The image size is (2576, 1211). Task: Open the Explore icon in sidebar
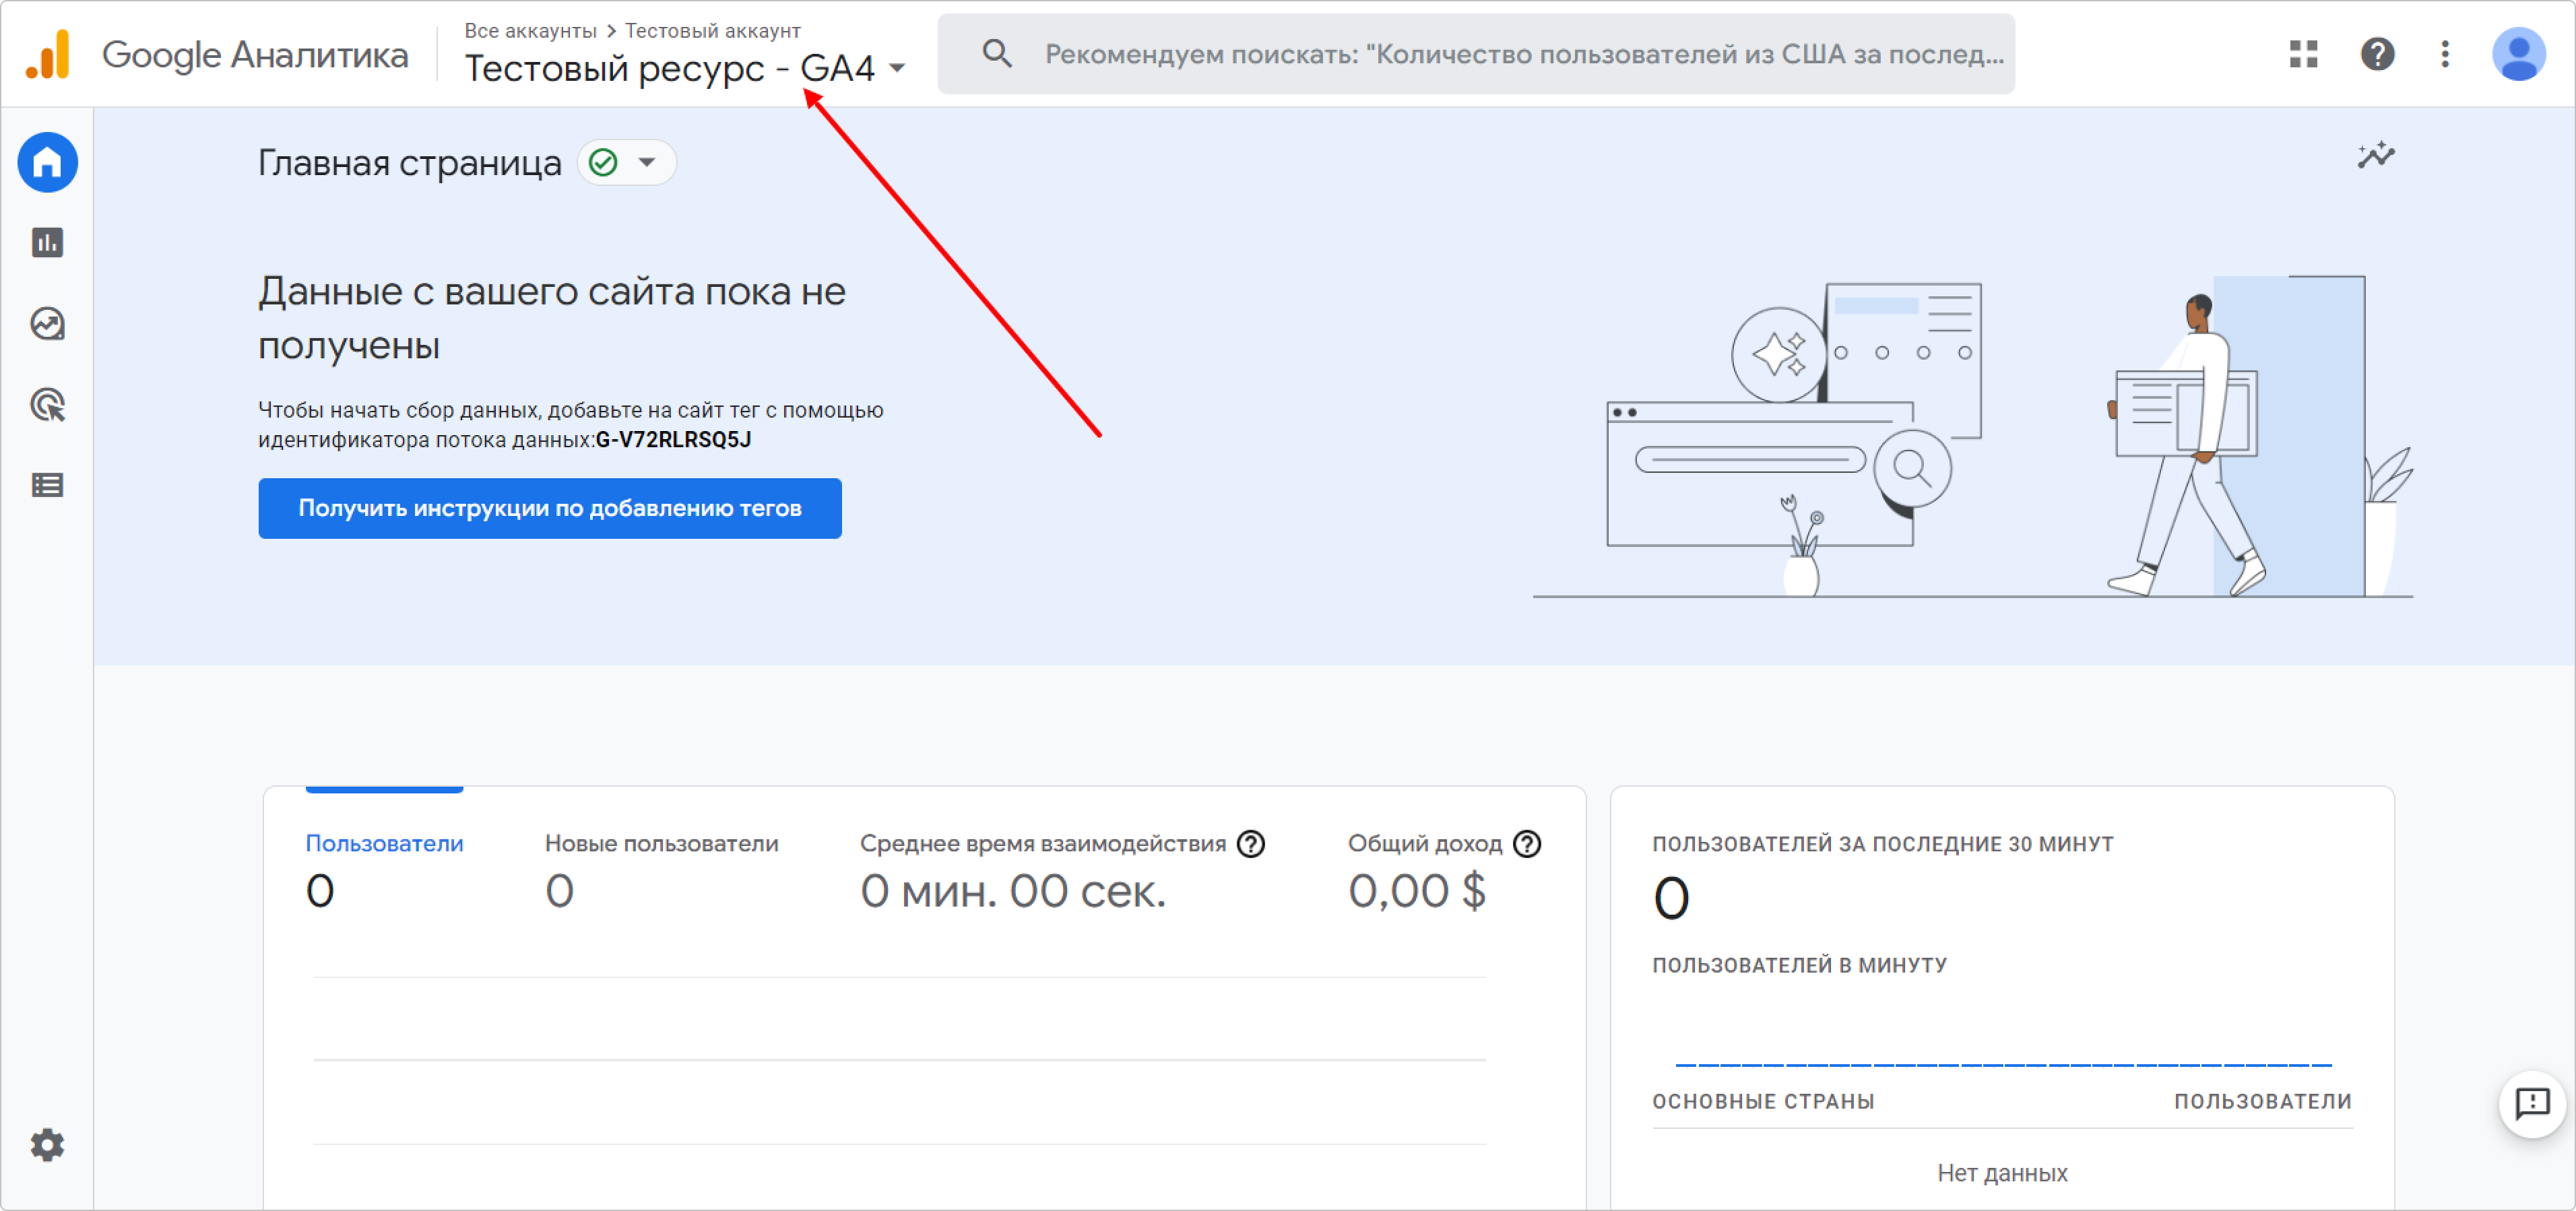point(47,324)
